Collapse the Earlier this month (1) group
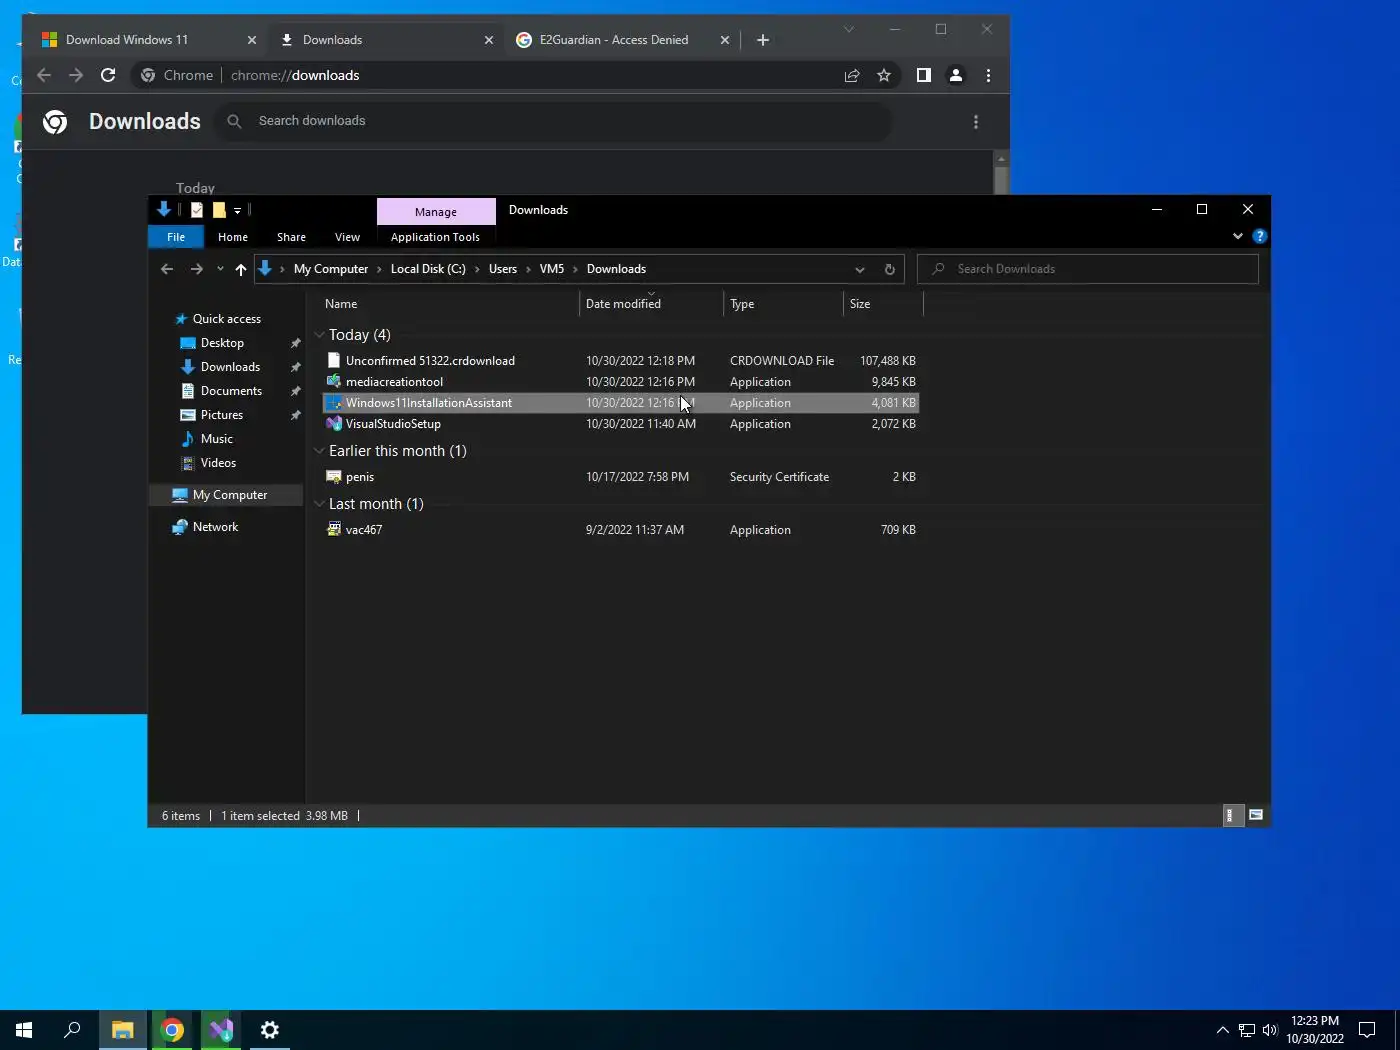Screen dimensions: 1400x1050 coord(319,451)
